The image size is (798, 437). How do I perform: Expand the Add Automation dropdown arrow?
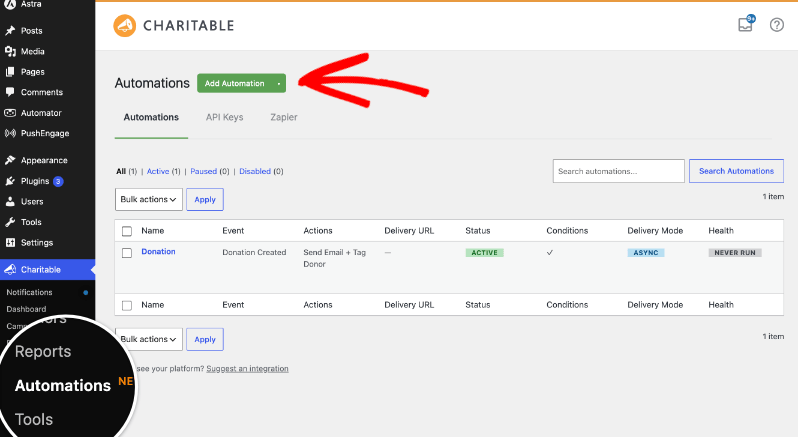click(x=279, y=83)
